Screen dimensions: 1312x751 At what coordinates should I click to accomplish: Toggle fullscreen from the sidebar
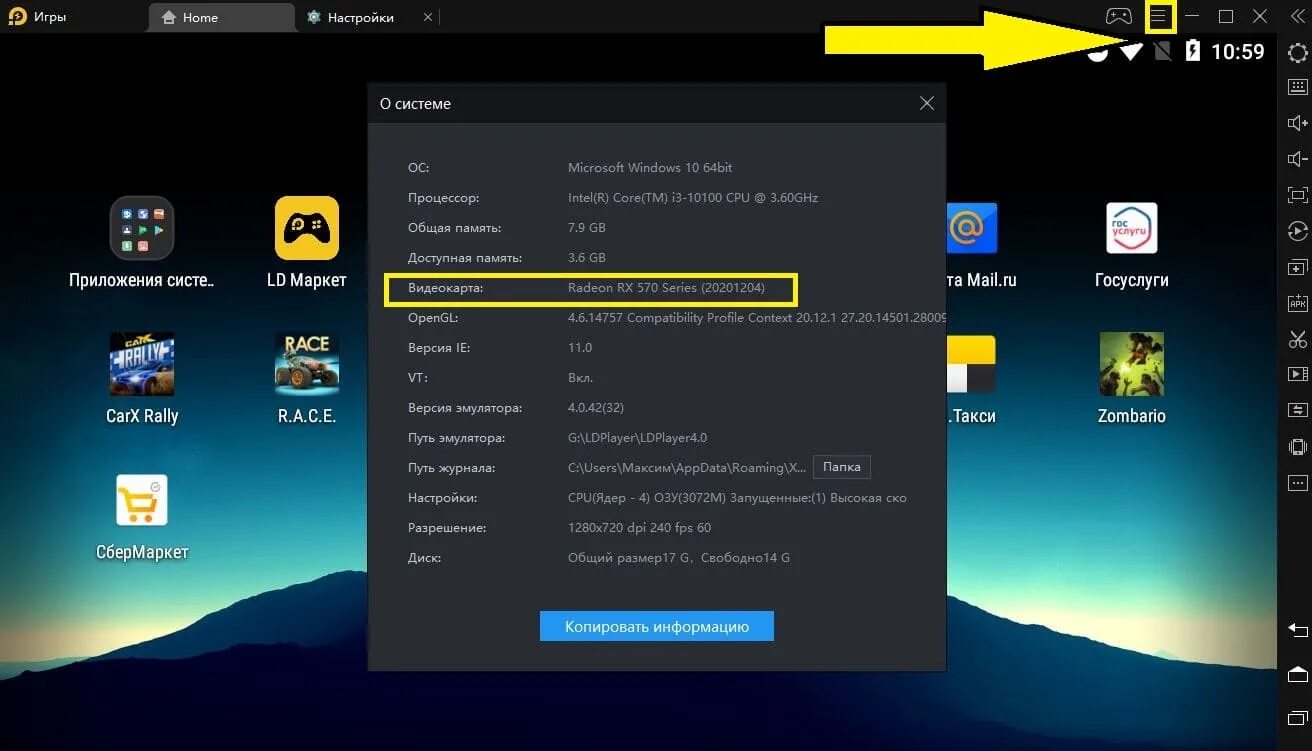pos(1298,195)
